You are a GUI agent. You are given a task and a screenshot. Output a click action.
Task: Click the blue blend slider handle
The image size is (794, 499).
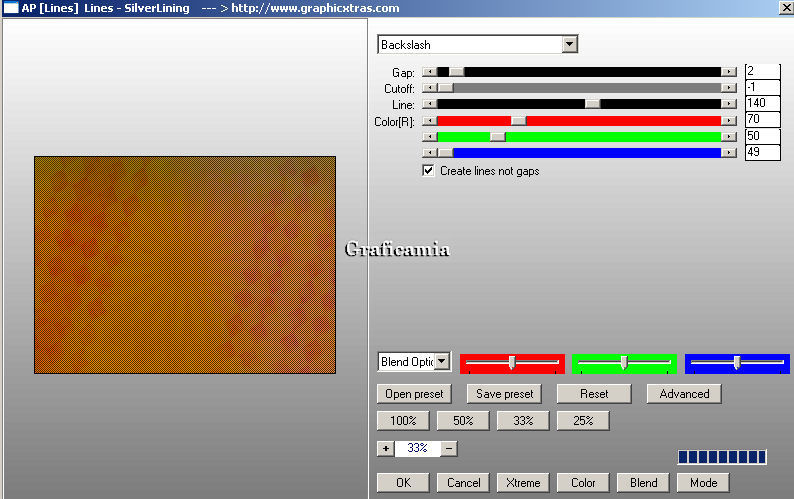(x=737, y=362)
